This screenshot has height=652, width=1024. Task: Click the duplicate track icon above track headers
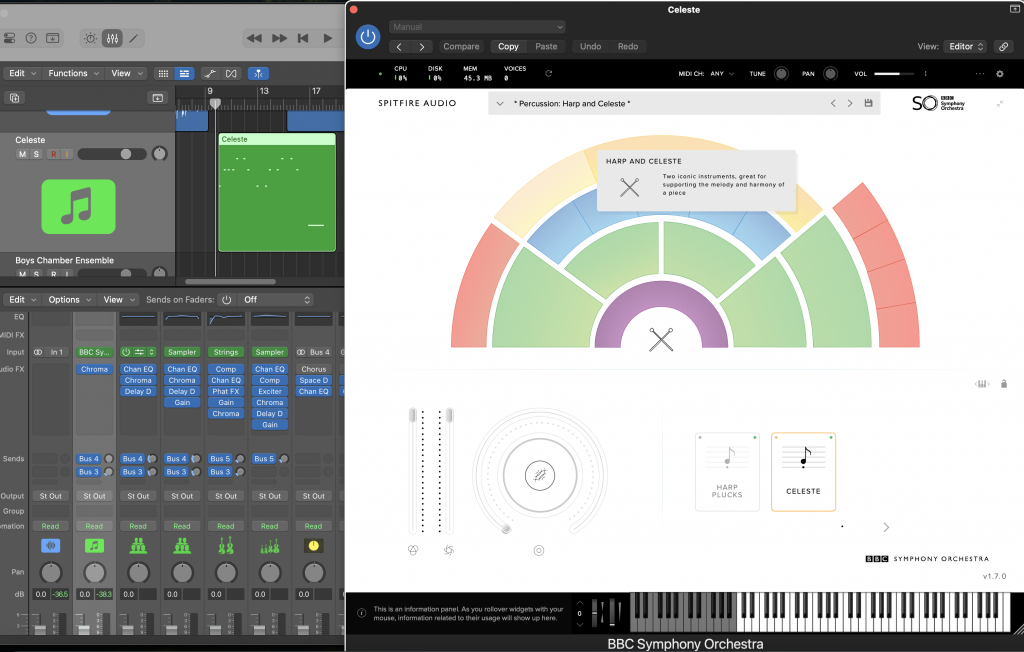[x=14, y=98]
